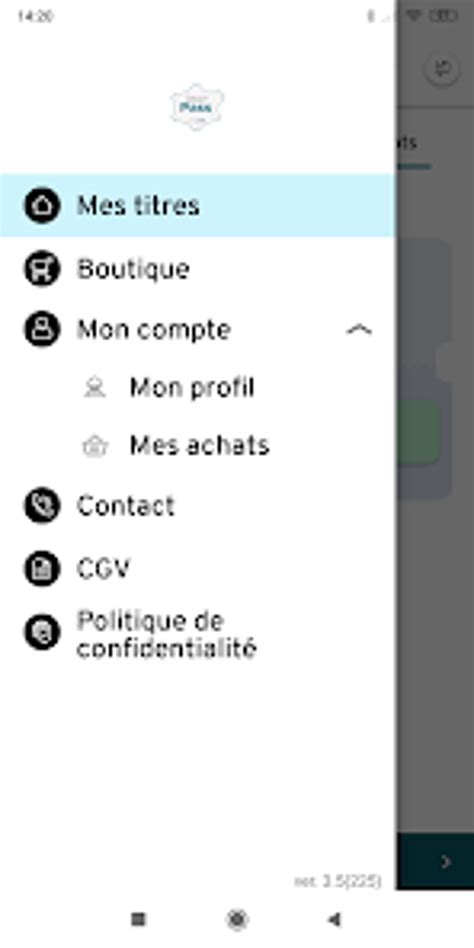Open Mes achats sub-item
Image resolution: width=474 pixels, height=948 pixels.
[x=197, y=446]
